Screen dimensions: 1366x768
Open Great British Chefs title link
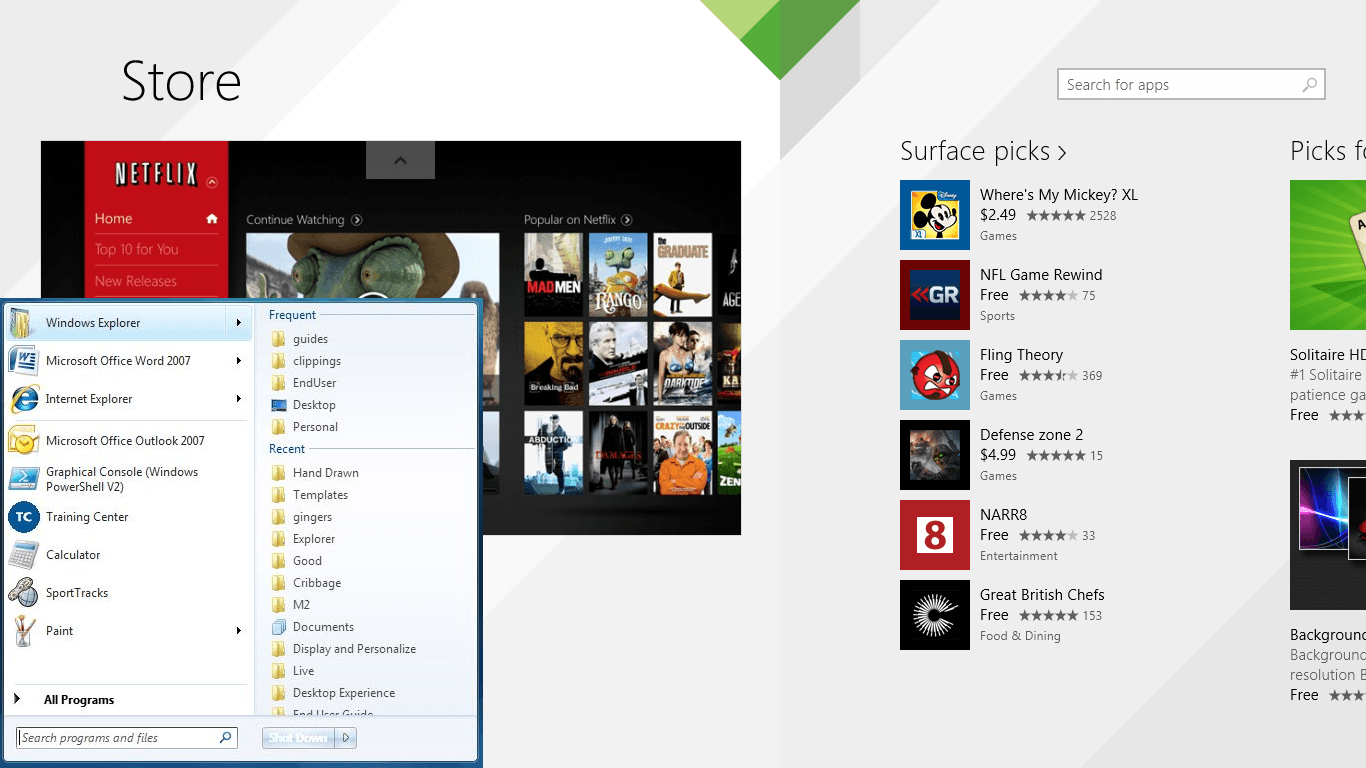click(x=1042, y=595)
